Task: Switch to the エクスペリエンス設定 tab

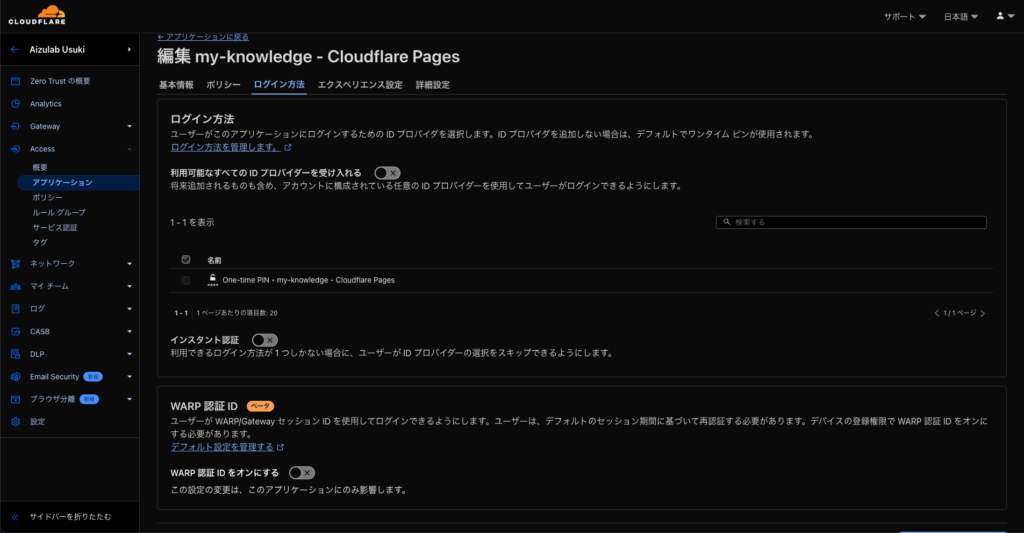Action: tap(360, 85)
